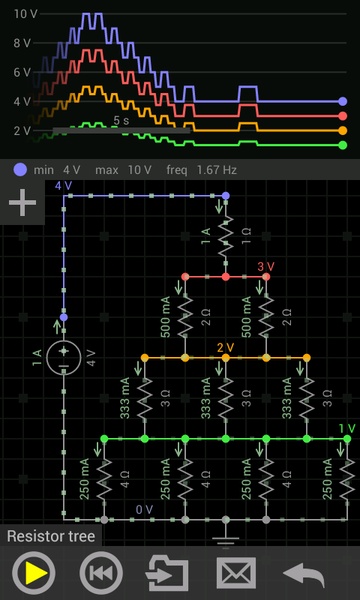Tap the max 10 V readout
The height and width of the screenshot is (600, 360).
124,170
